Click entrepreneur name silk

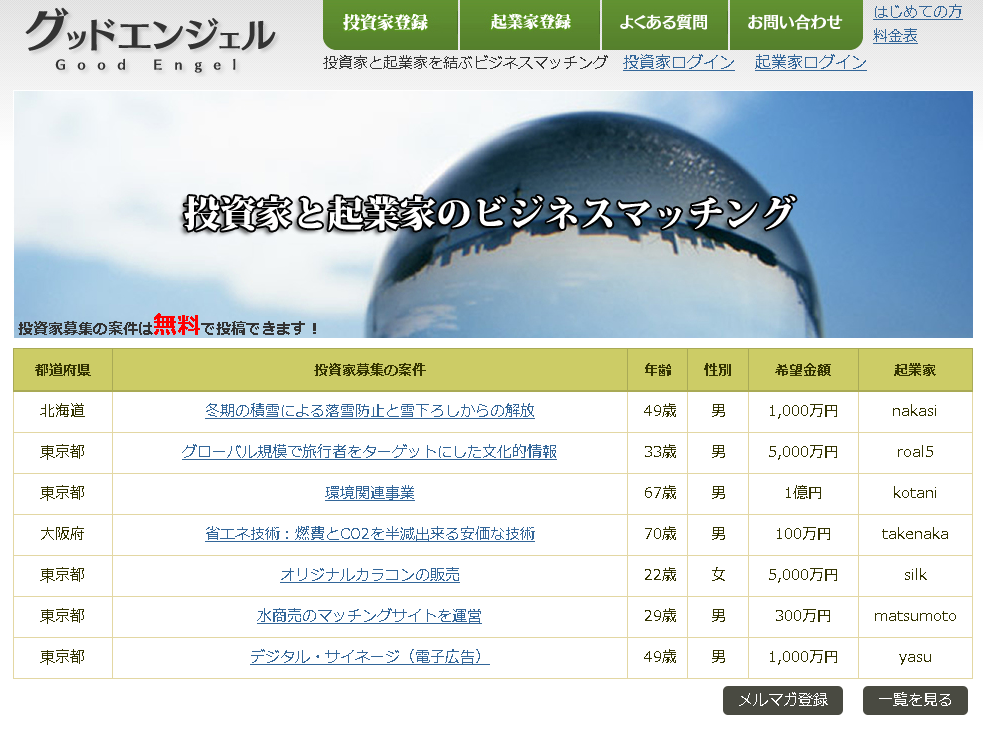(915, 574)
